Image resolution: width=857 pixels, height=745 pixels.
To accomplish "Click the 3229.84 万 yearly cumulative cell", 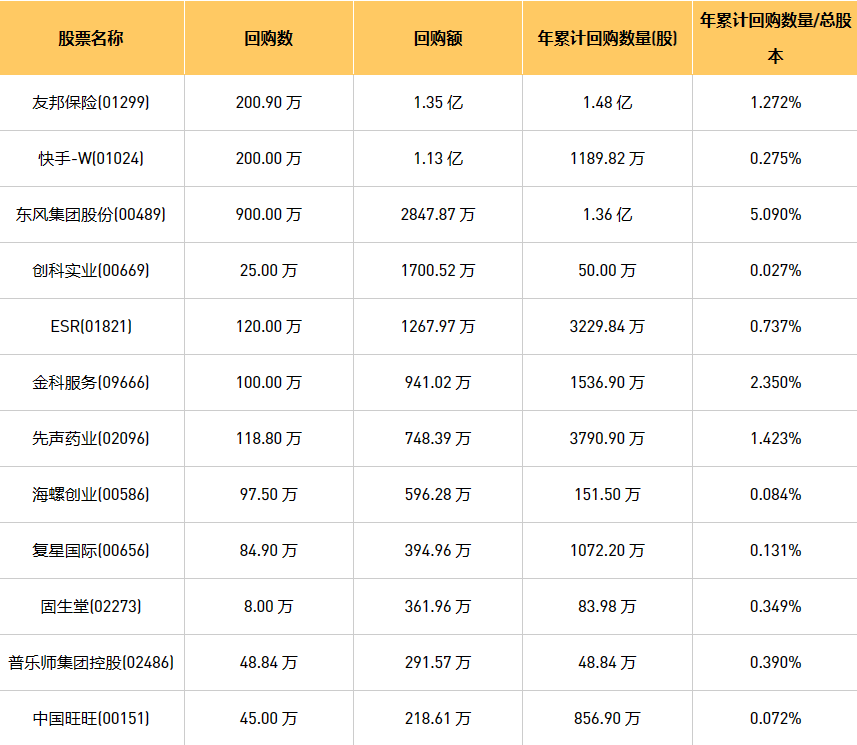I will pos(607,327).
